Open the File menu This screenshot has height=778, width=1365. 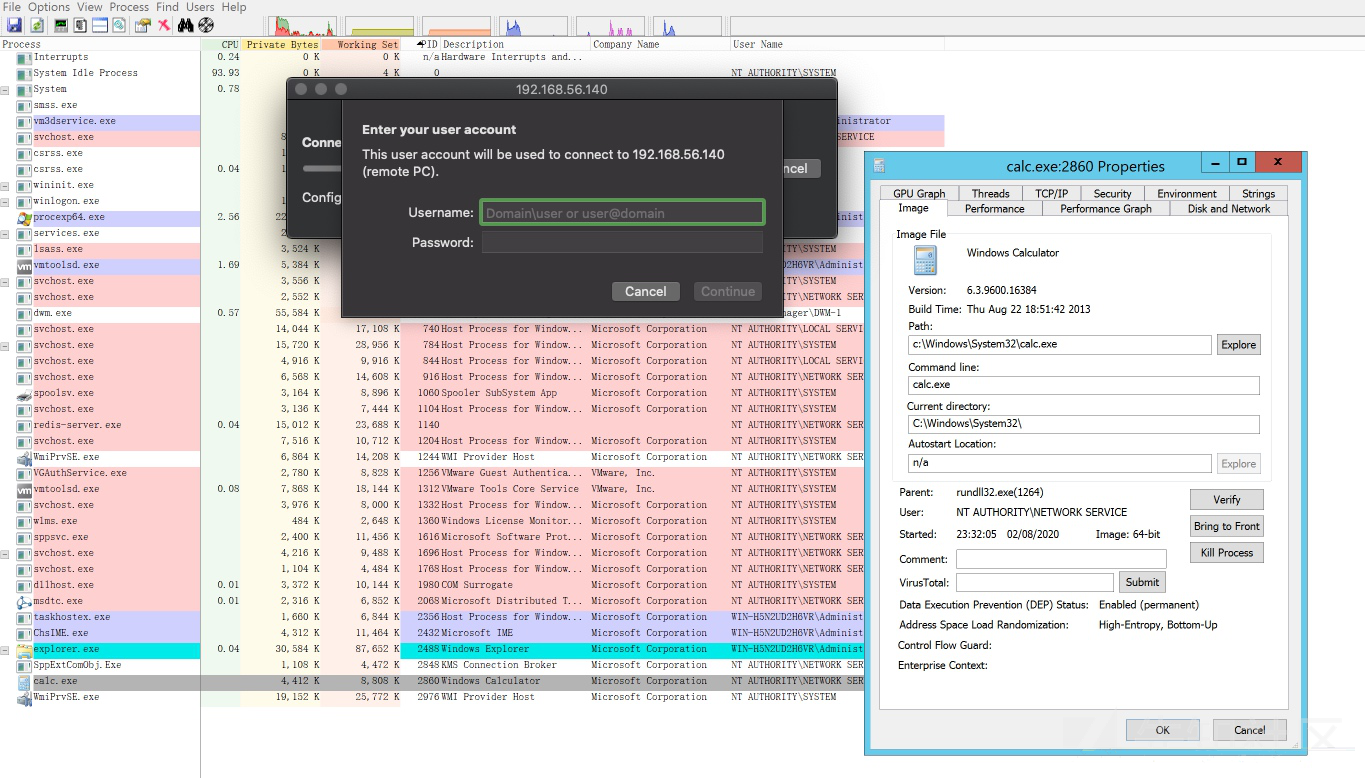pyautogui.click(x=11, y=7)
